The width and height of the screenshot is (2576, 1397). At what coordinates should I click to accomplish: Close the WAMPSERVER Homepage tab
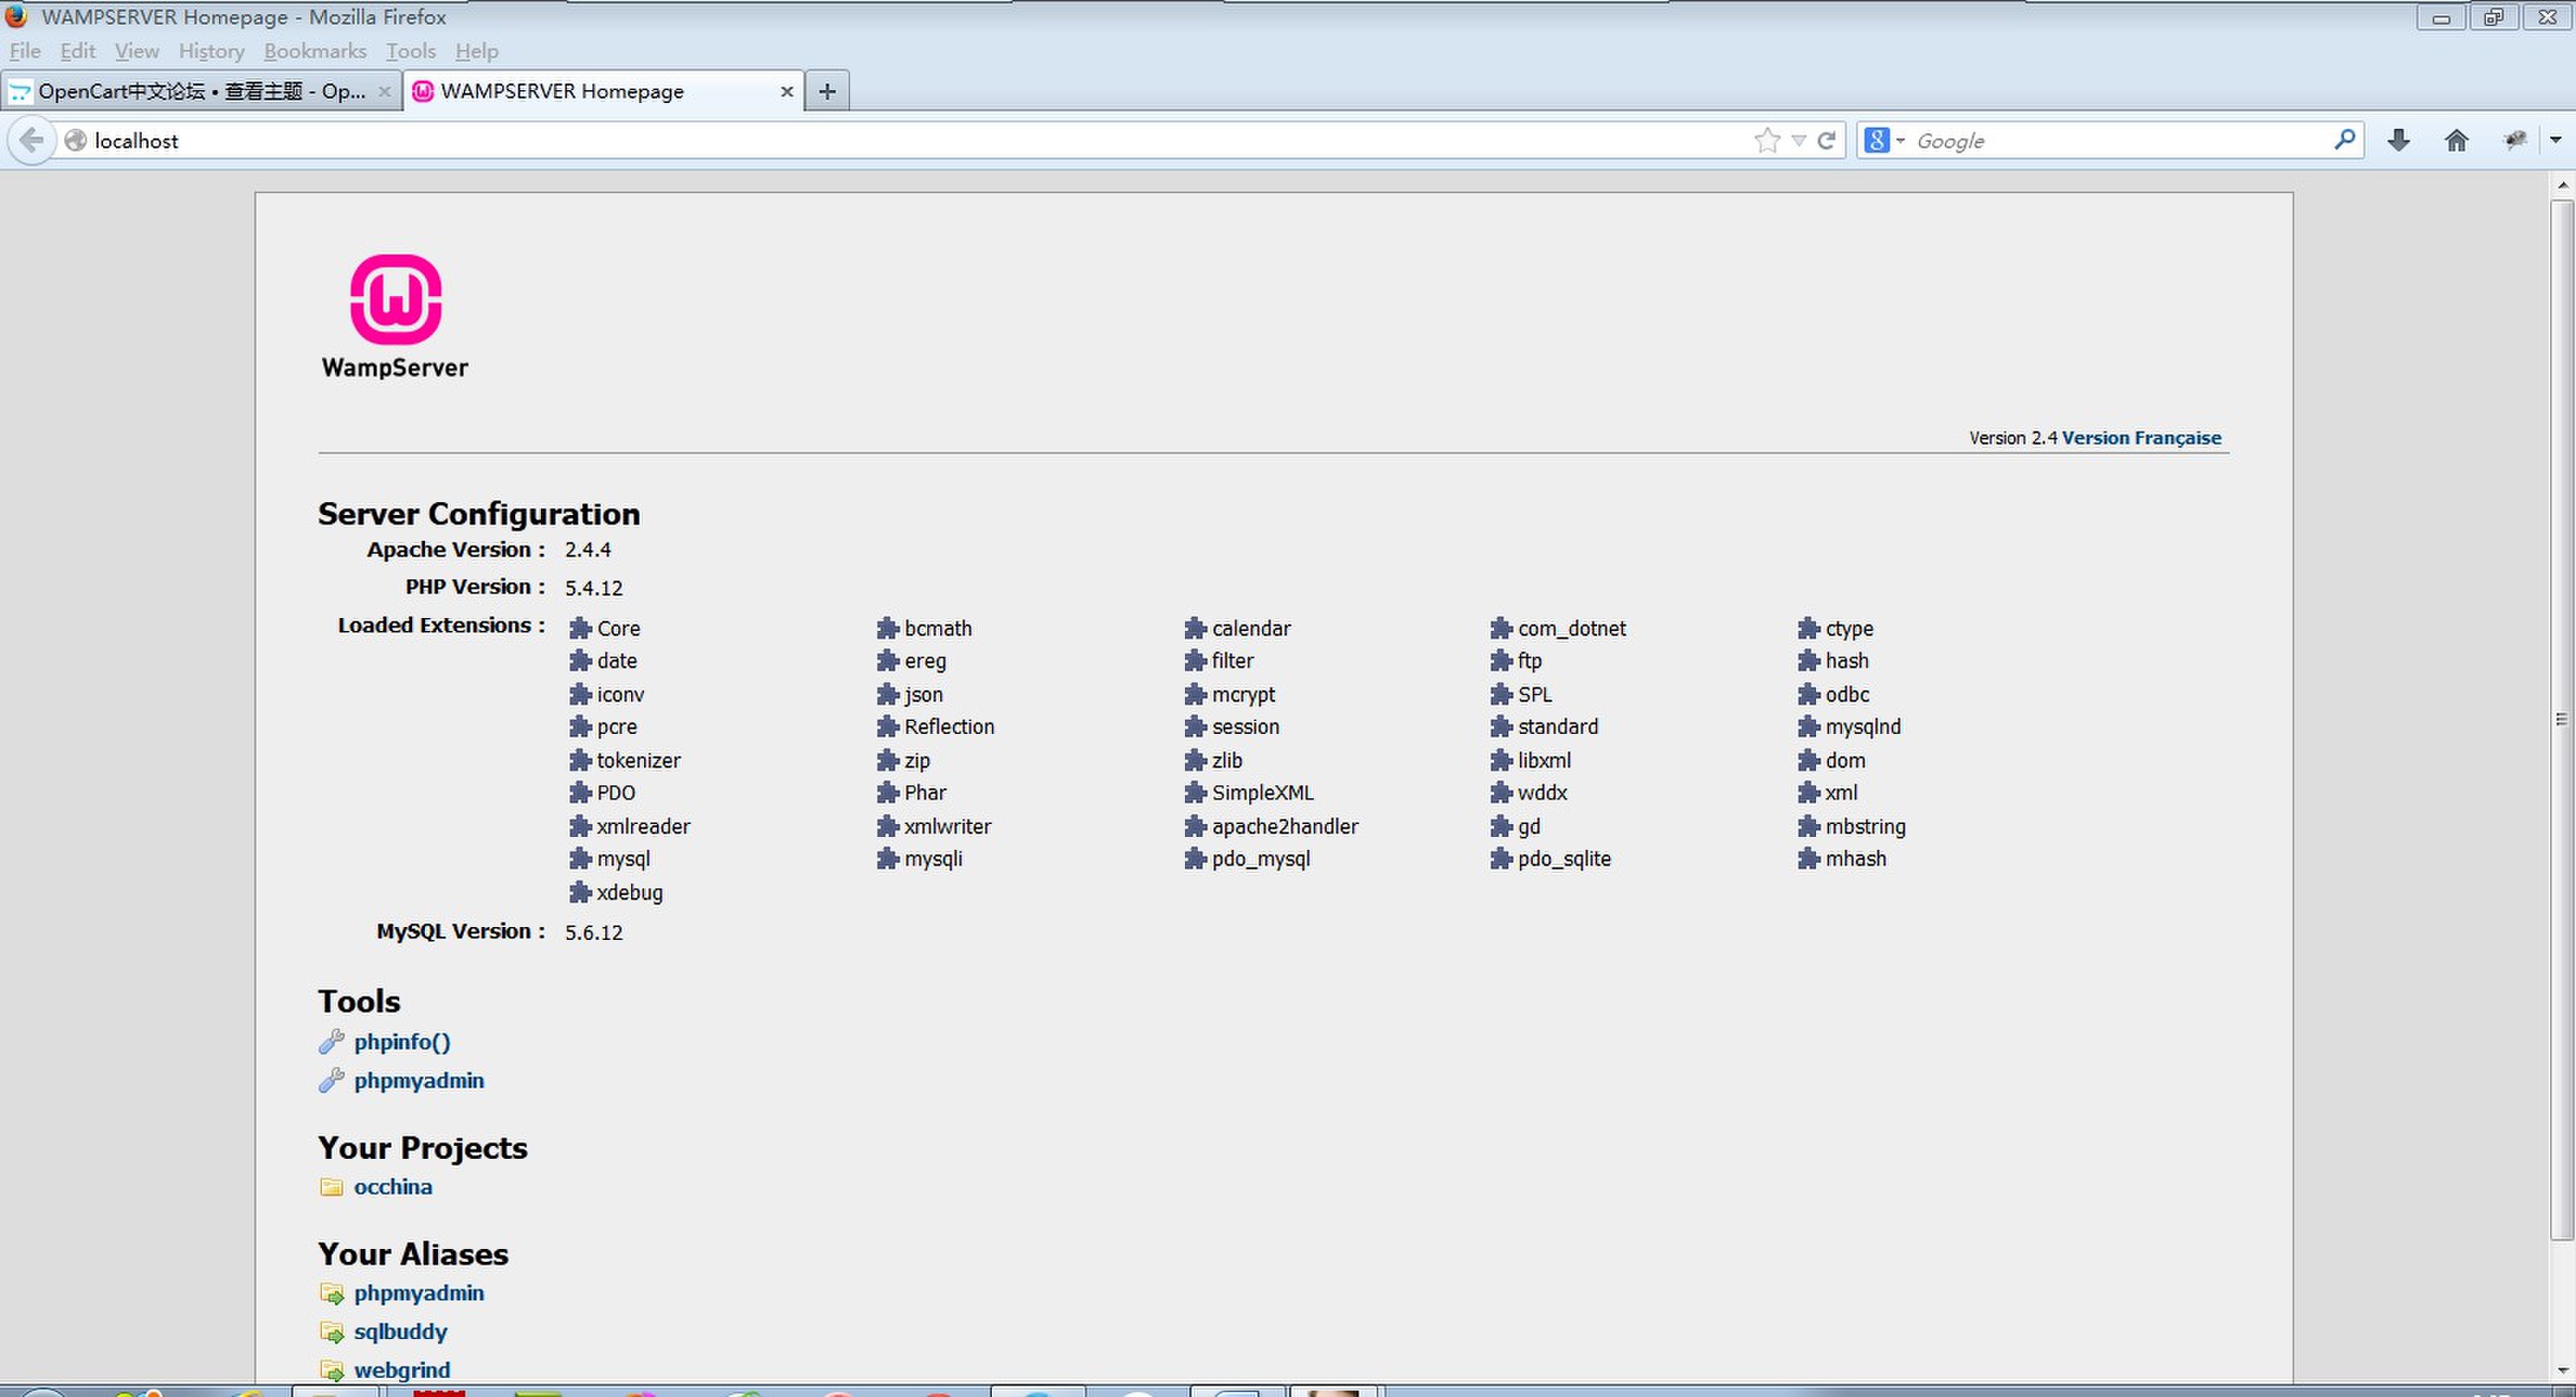point(786,92)
